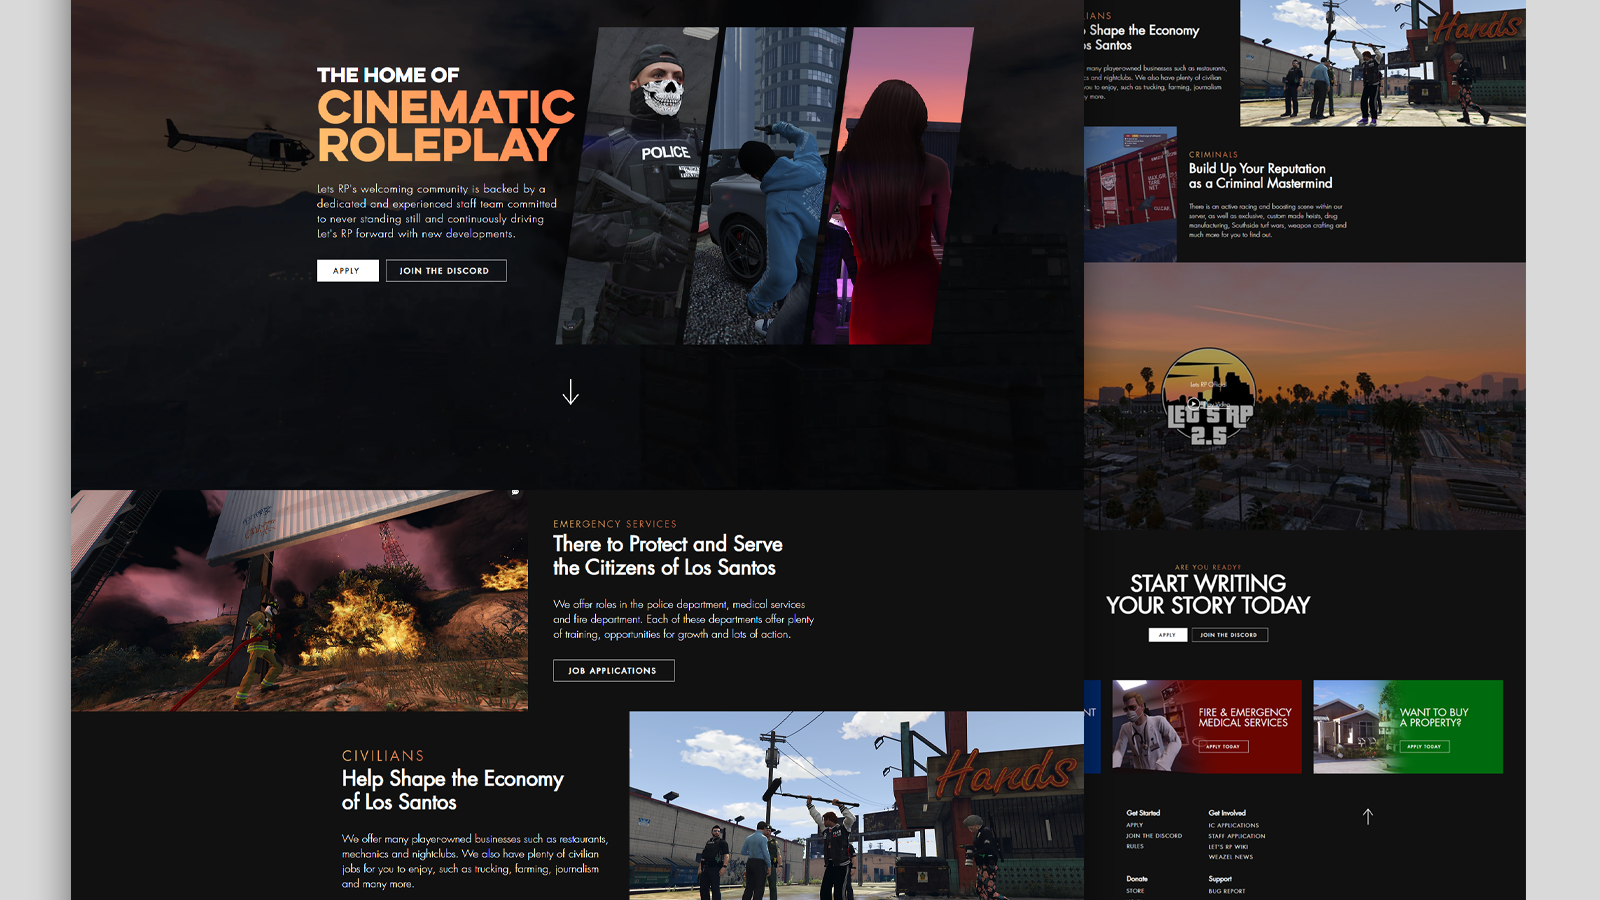Click the Get Involved footer heading
Image resolution: width=1600 pixels, height=900 pixels.
1227,813
